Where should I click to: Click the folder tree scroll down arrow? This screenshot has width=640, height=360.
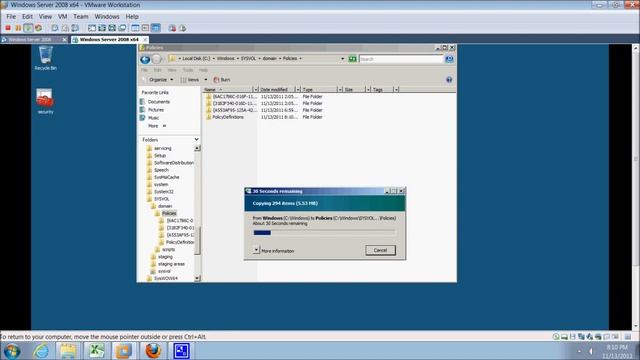pyautogui.click(x=197, y=278)
